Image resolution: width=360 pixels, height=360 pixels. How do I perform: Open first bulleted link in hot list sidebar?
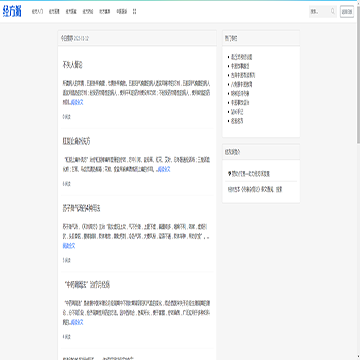pos(241,57)
